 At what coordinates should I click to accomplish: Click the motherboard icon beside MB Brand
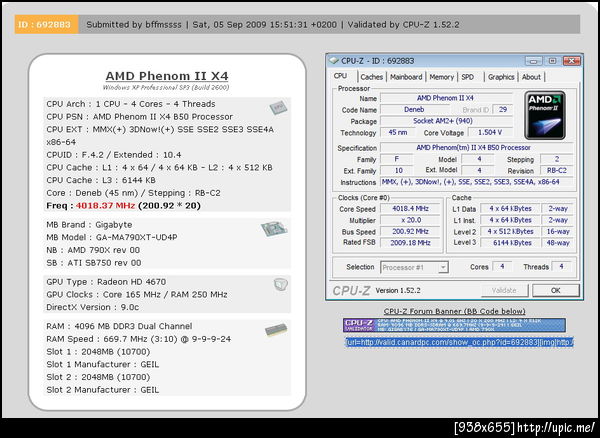tap(274, 228)
